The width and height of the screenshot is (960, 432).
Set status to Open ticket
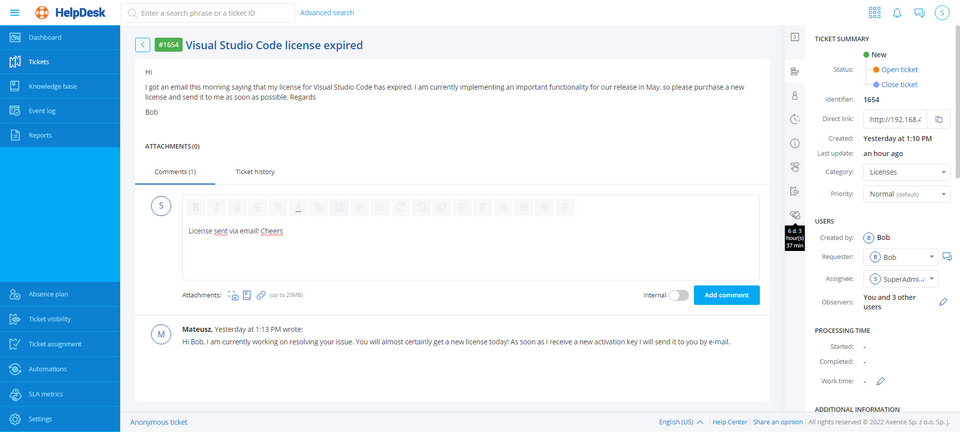click(x=899, y=70)
